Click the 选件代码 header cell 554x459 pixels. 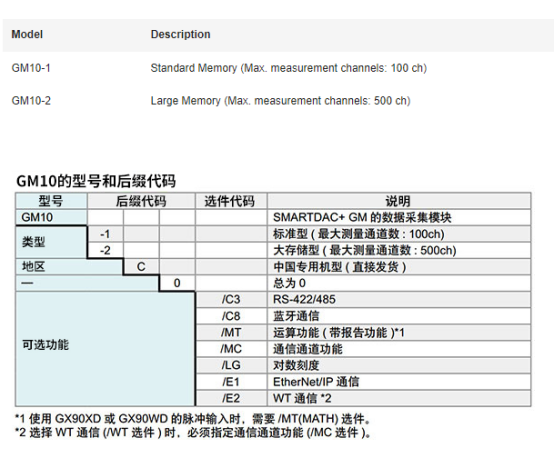pos(231,201)
